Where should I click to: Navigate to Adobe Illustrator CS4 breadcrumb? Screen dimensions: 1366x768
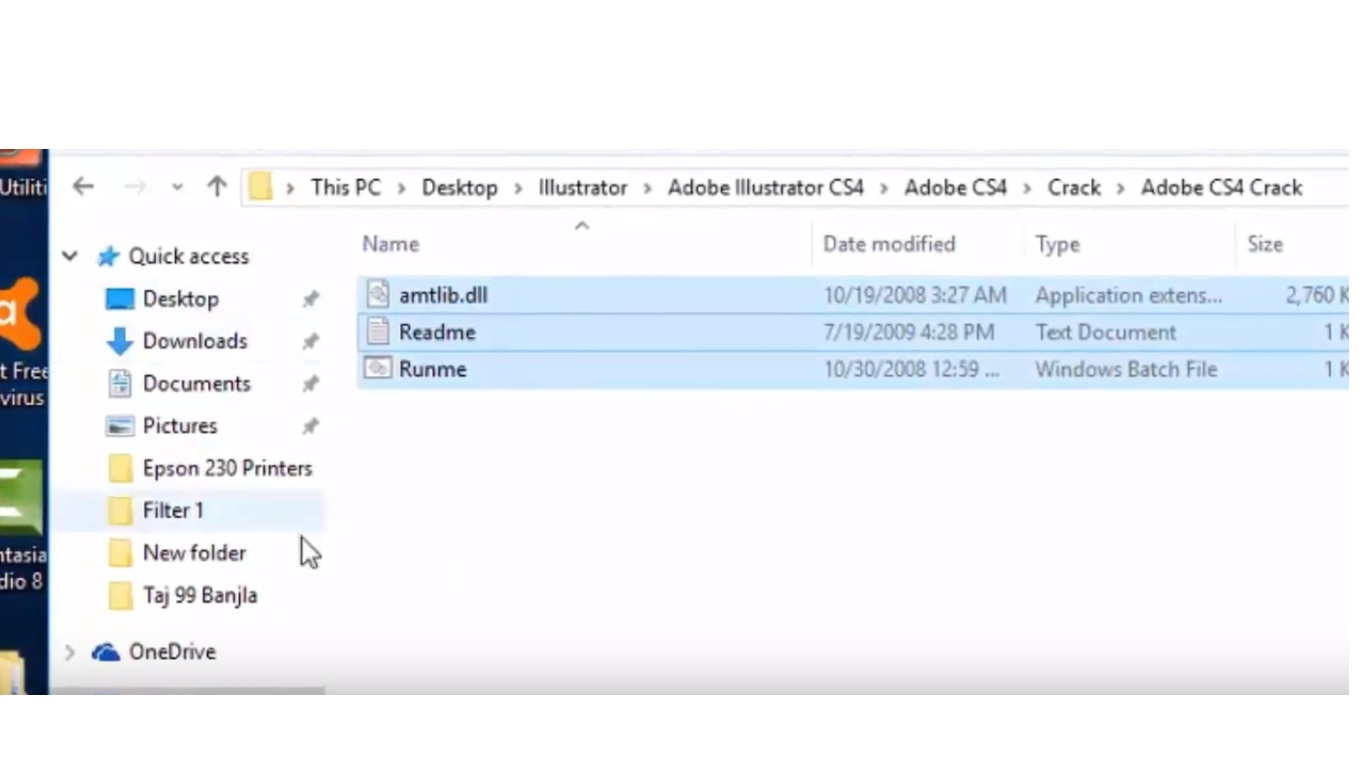765,188
